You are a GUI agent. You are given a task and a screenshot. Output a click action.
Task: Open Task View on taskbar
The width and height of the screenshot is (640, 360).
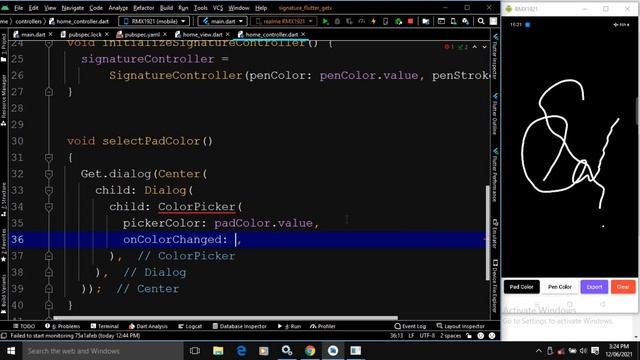195,351
